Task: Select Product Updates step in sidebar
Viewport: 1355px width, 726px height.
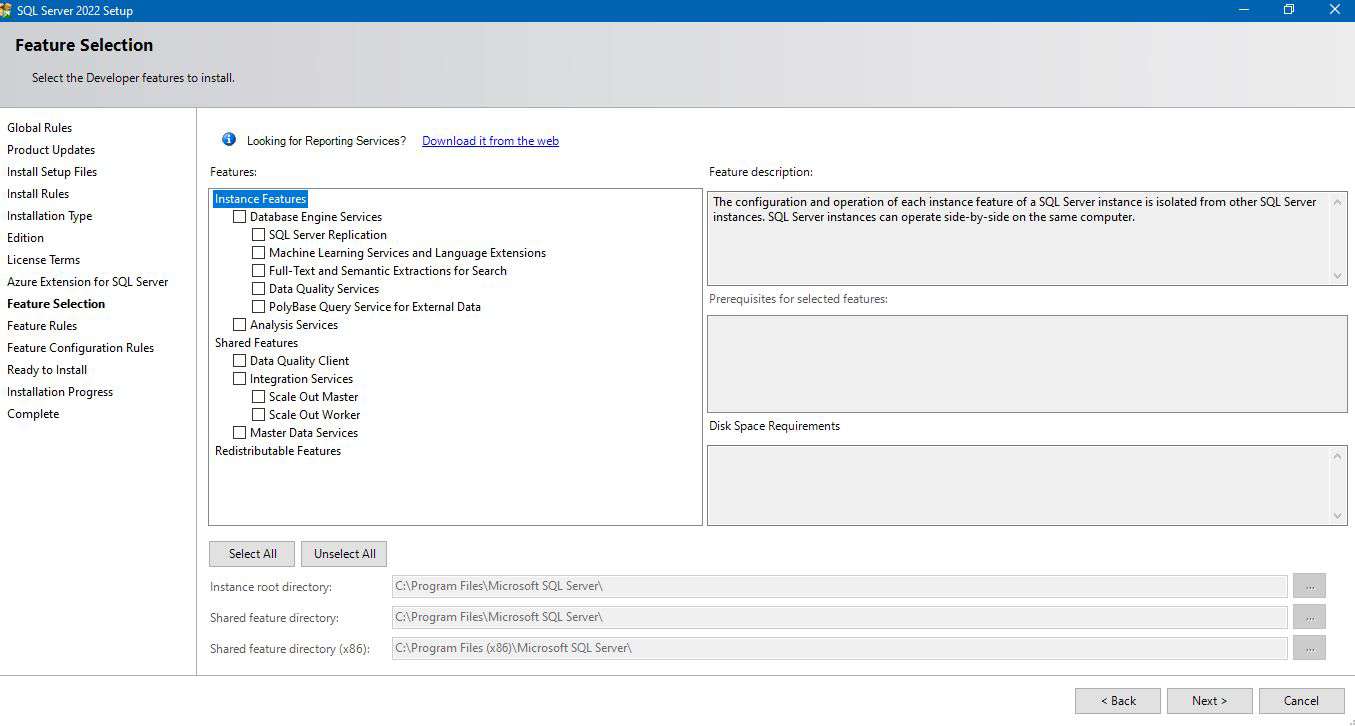Action: pos(51,150)
